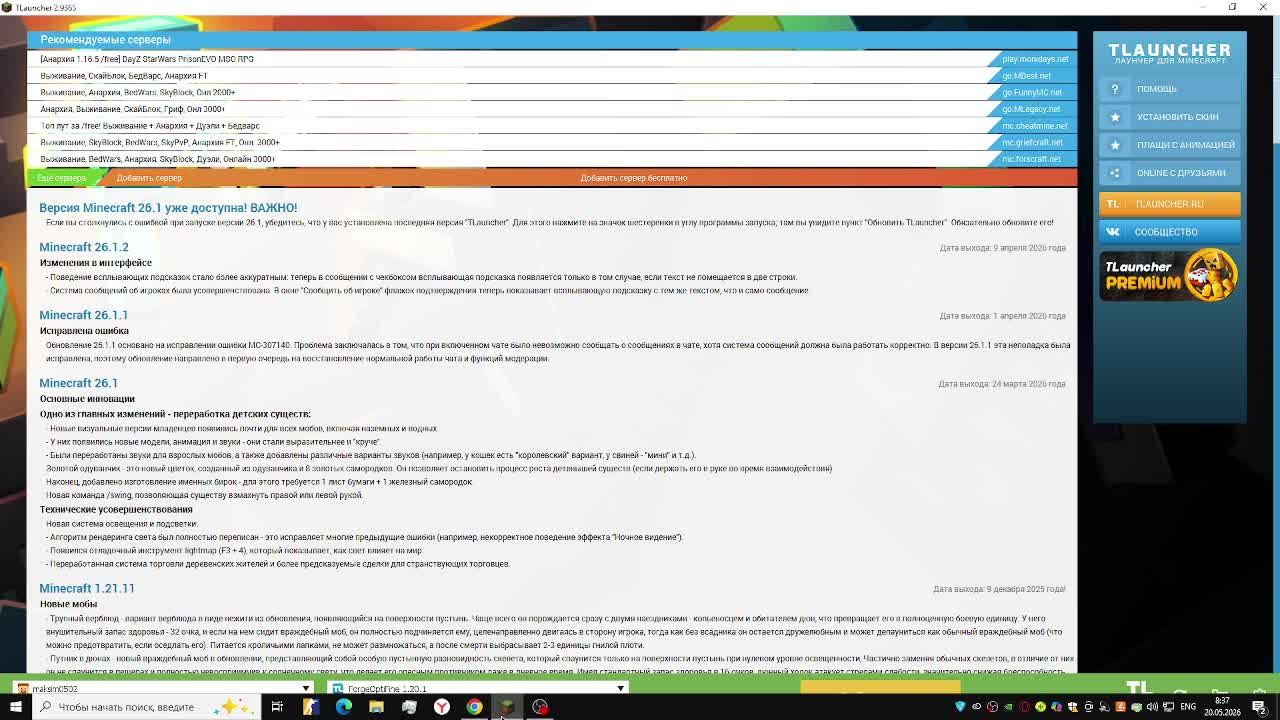Viewport: 1280px width, 720px height.
Task: Open Microsoft Edge from the taskbar
Action: tap(343, 707)
